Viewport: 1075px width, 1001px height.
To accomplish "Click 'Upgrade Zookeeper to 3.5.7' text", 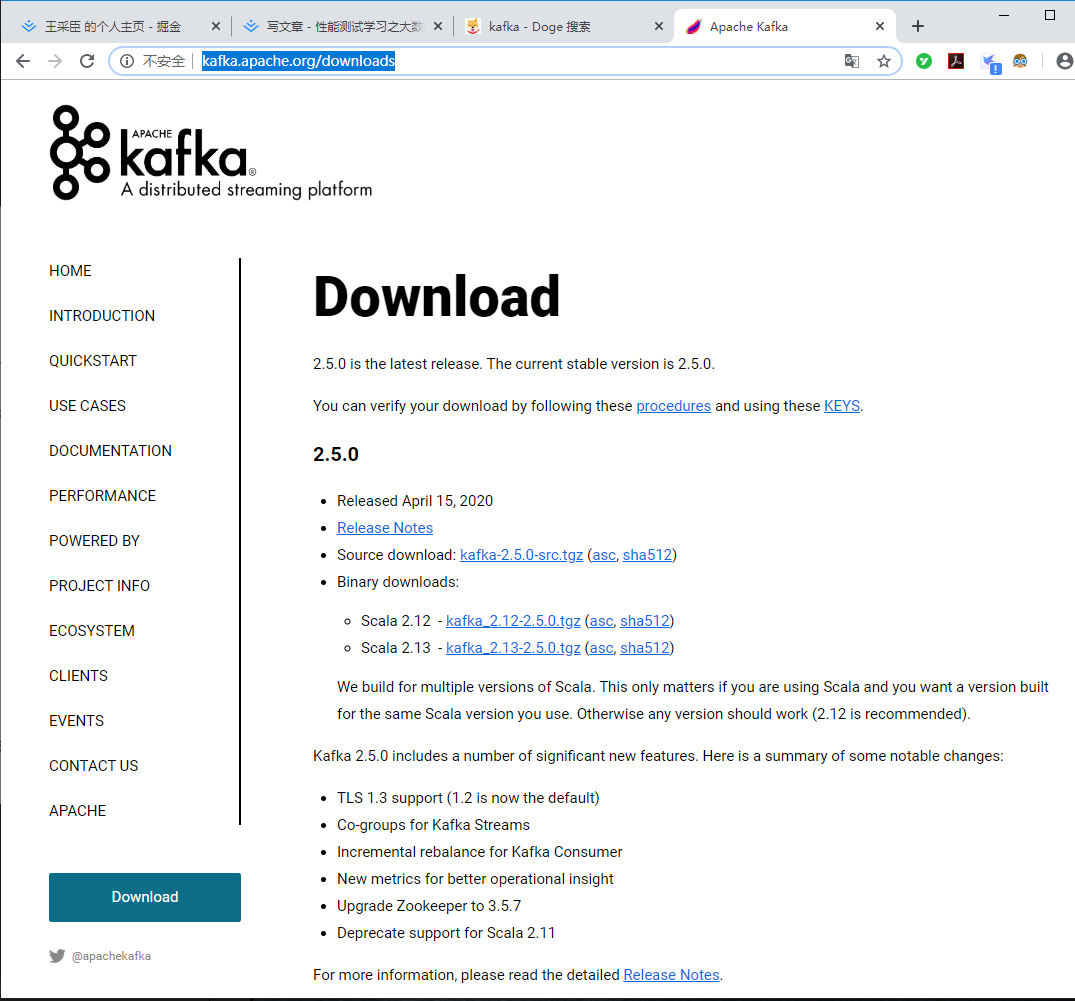I will point(428,906).
